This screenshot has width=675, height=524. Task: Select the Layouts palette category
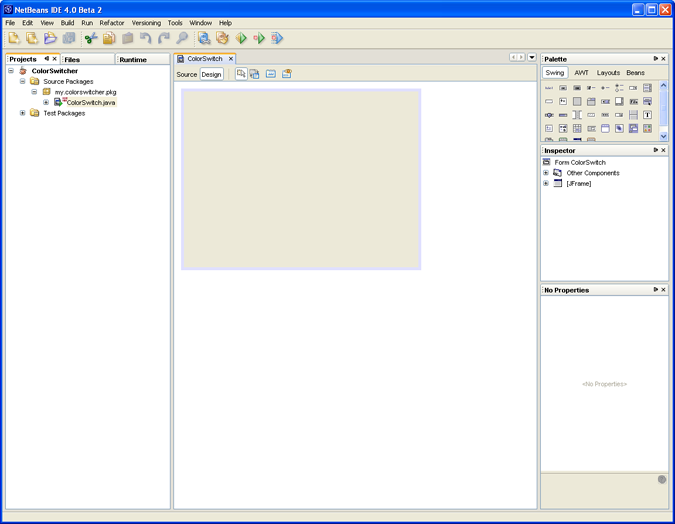click(x=608, y=73)
